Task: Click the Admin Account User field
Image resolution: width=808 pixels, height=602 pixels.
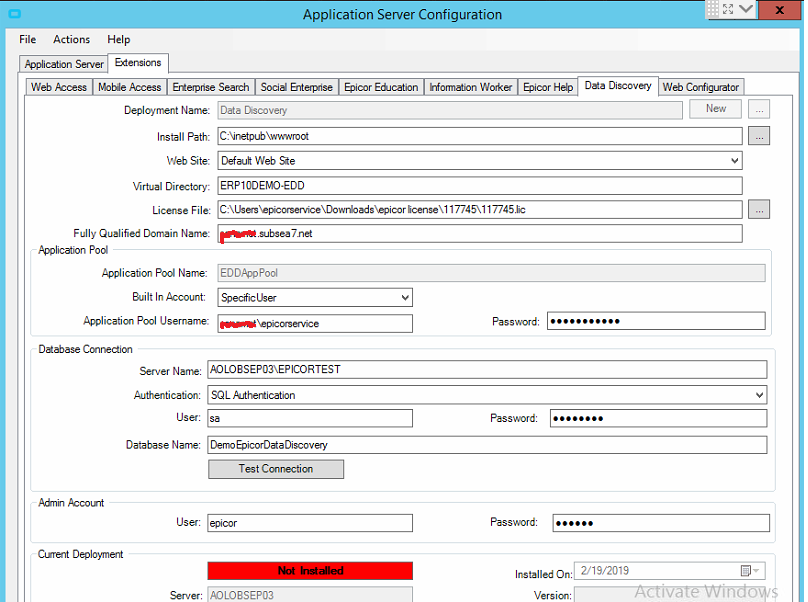Action: pyautogui.click(x=310, y=523)
